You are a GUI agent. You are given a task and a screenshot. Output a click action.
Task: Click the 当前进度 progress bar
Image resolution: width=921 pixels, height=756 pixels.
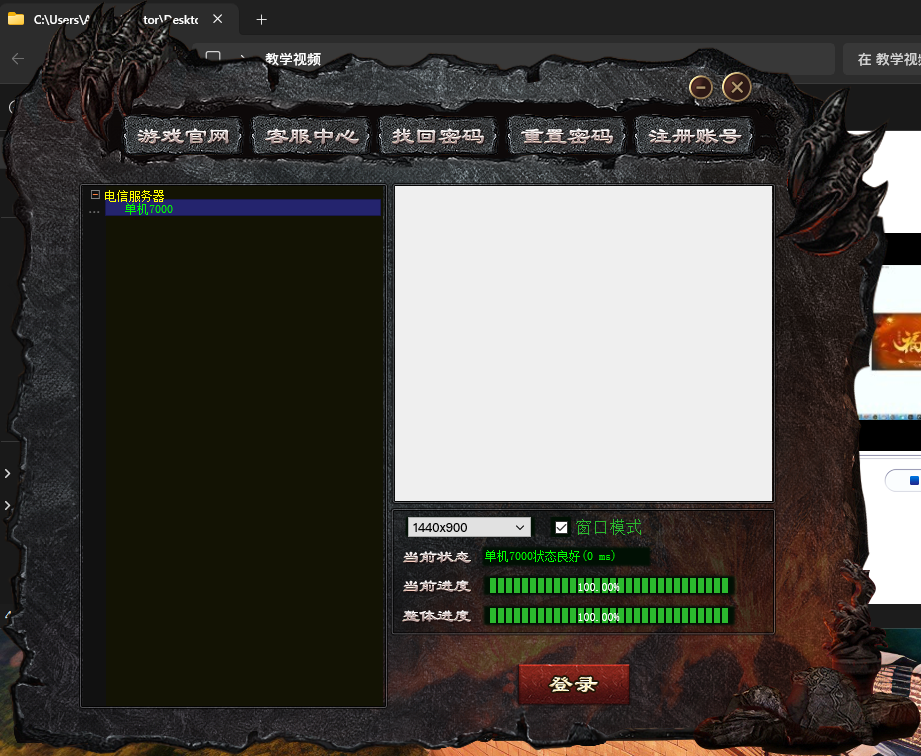point(608,586)
